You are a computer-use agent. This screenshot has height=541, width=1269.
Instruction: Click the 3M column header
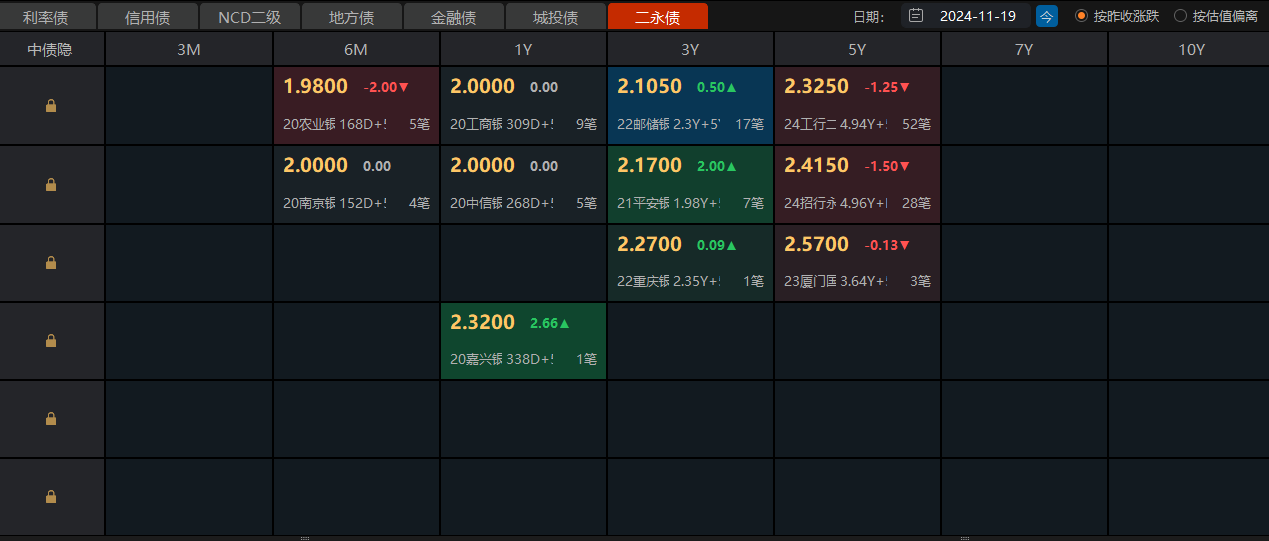pos(189,49)
